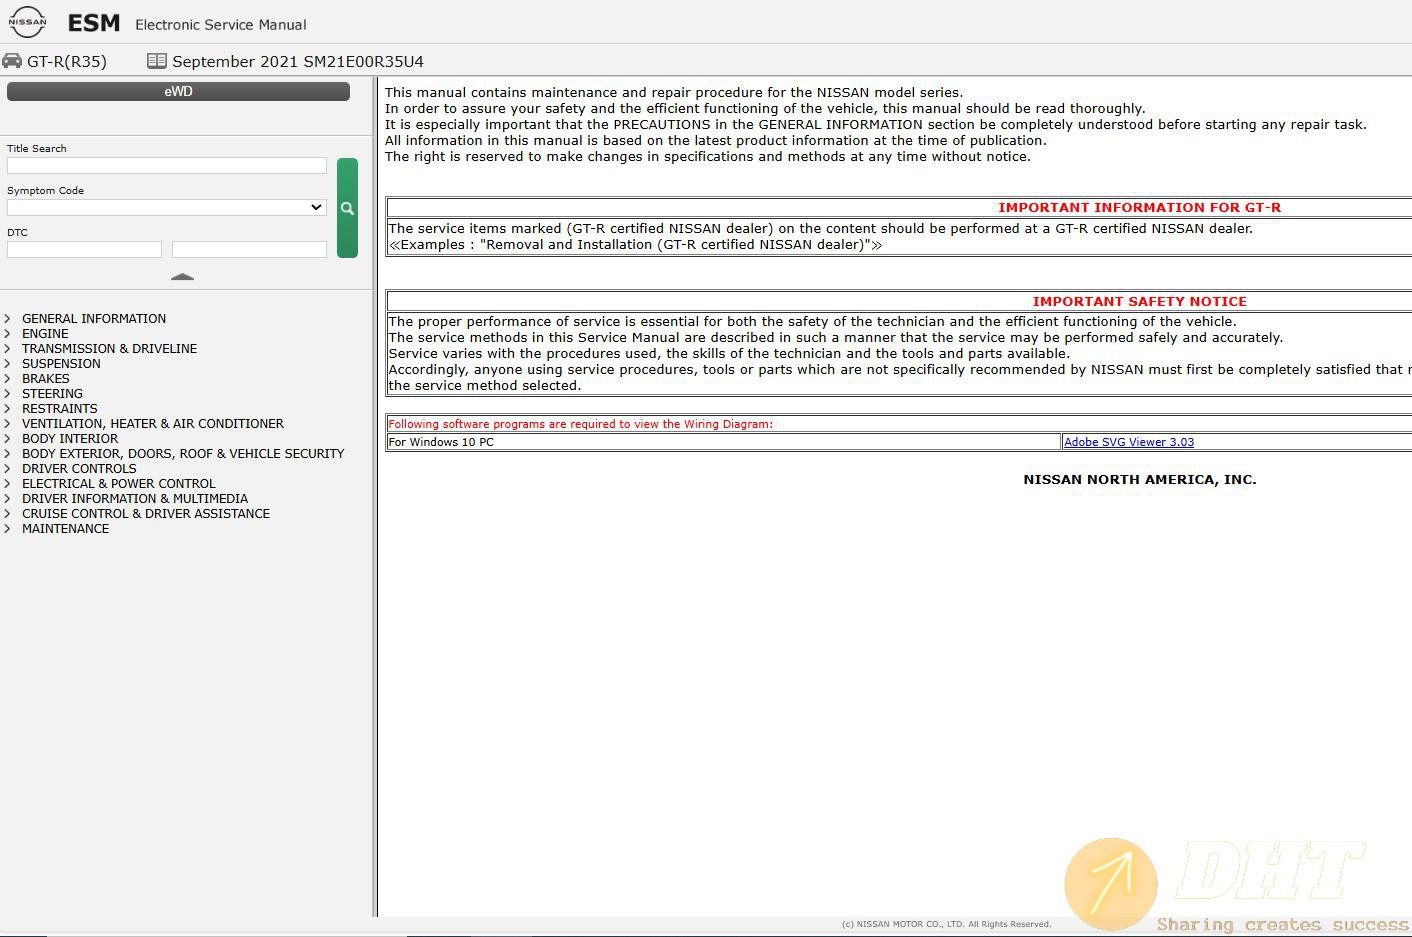1412x937 pixels.
Task: Expand the BODY INTERIOR chevron
Action: pyautogui.click(x=8, y=439)
